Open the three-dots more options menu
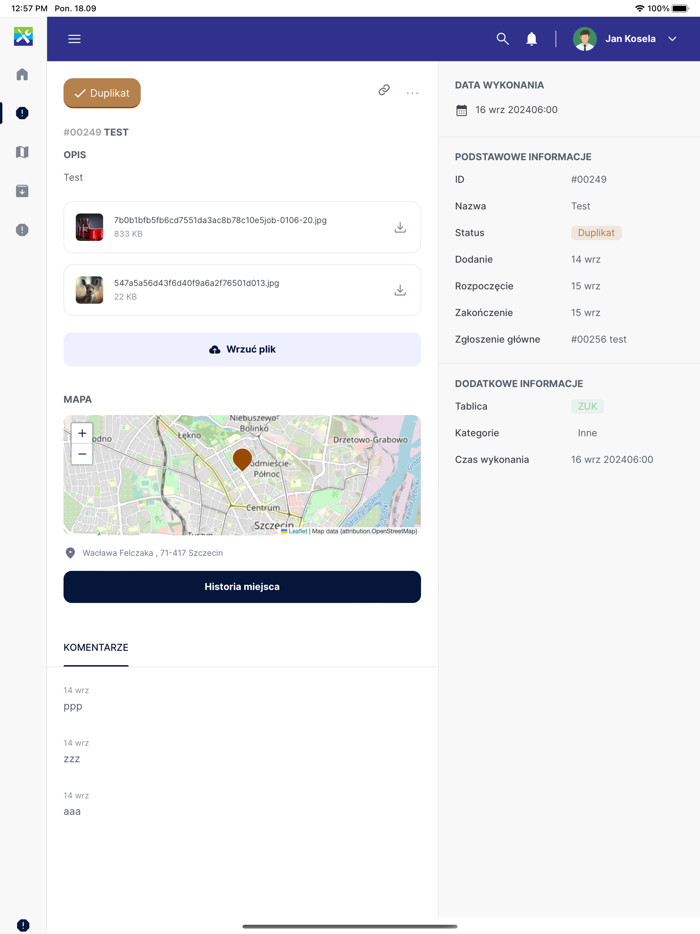Viewport: 700px width, 934px height. click(412, 93)
